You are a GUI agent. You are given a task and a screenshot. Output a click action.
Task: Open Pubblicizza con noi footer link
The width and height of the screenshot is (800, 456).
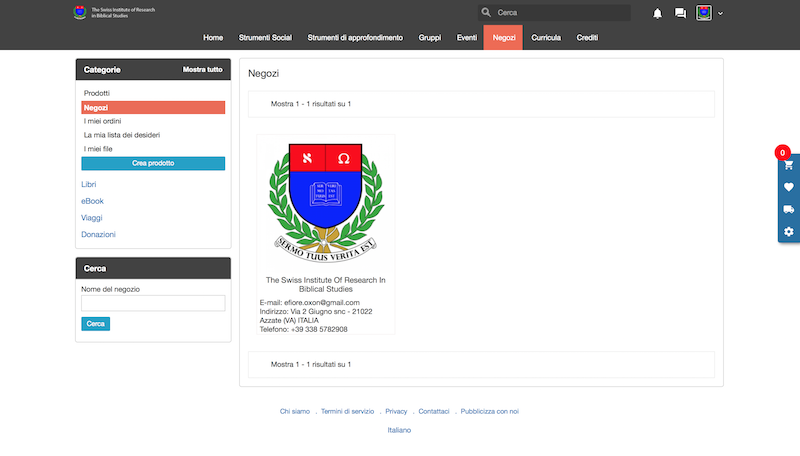click(x=489, y=412)
